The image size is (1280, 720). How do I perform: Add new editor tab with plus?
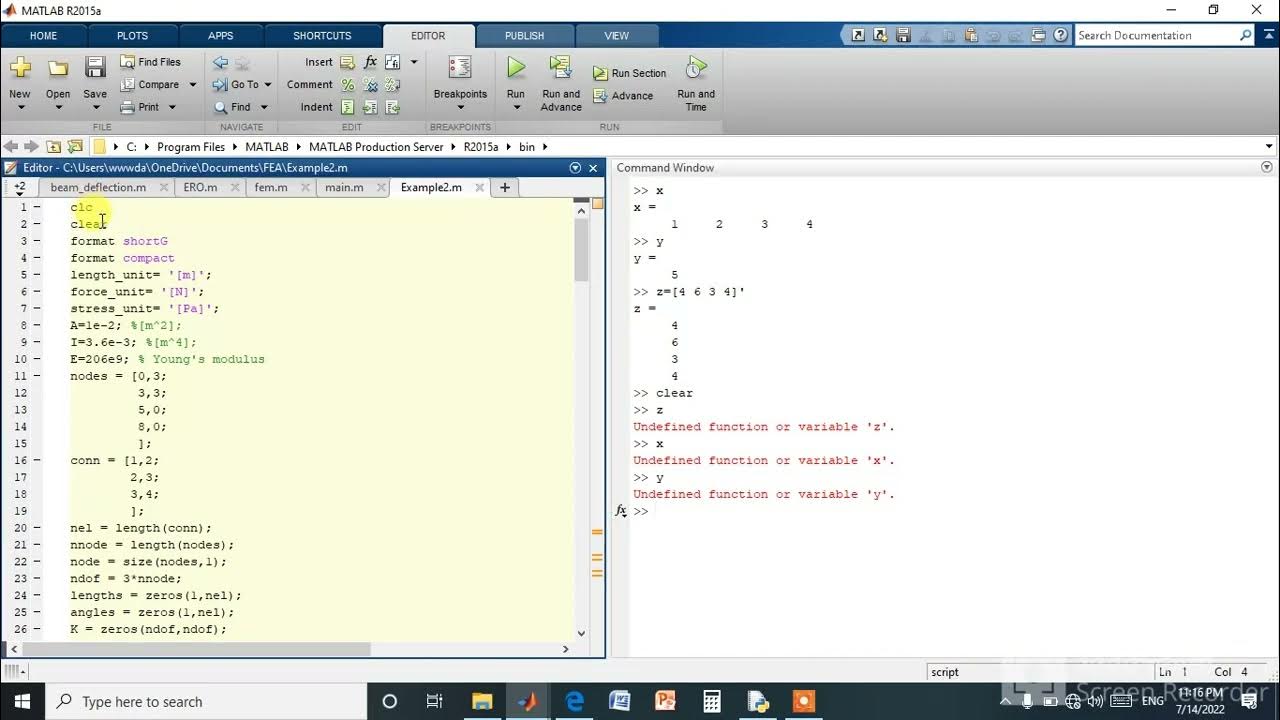tap(505, 187)
